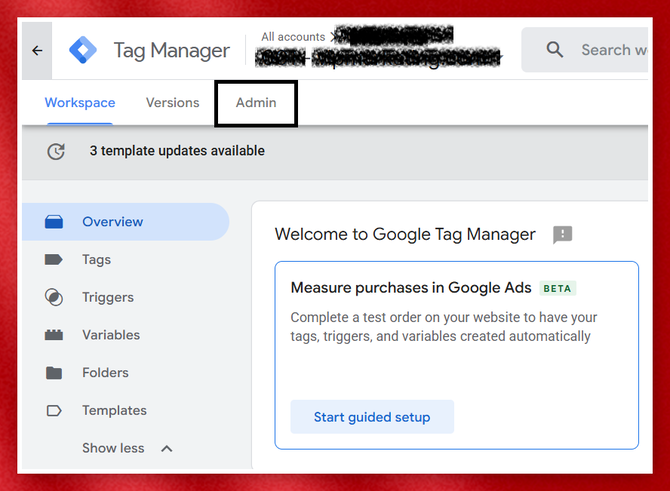670x491 pixels.
Task: Collapse sidebar using Show less chevron
Action: 167,449
